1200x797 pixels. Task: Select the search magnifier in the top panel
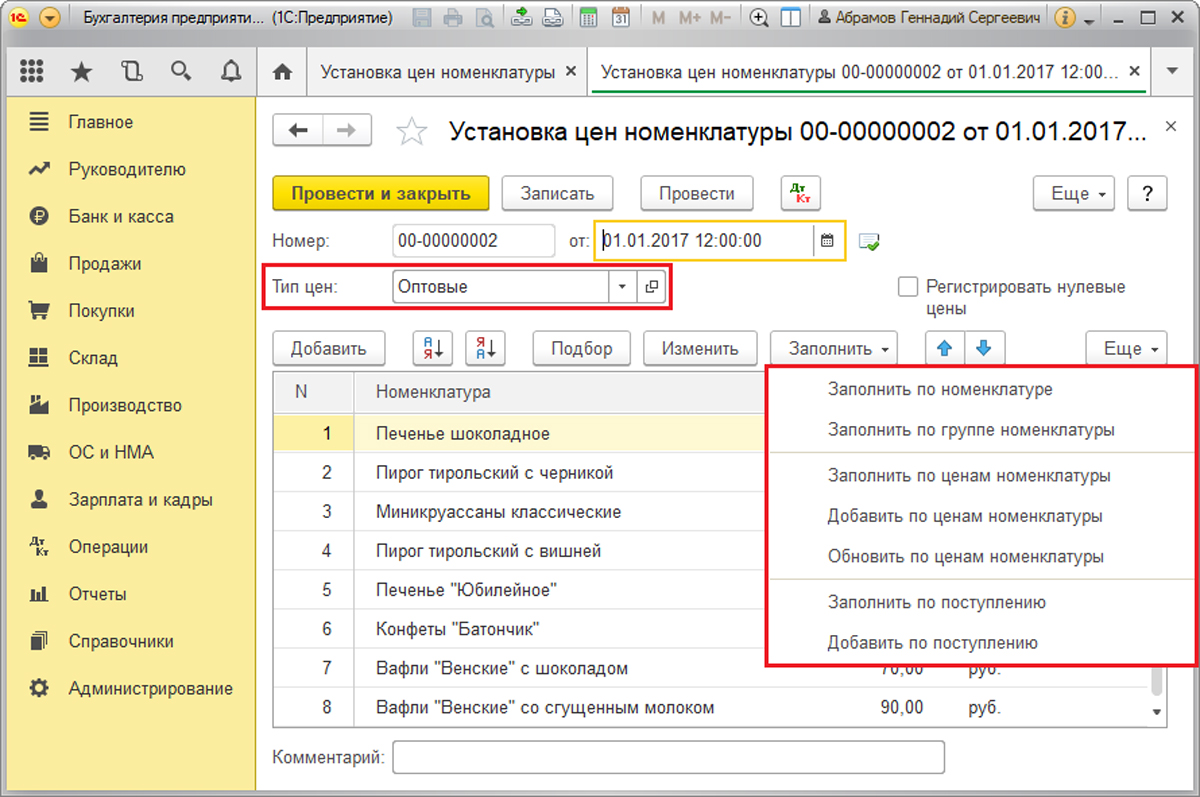pyautogui.click(x=181, y=71)
